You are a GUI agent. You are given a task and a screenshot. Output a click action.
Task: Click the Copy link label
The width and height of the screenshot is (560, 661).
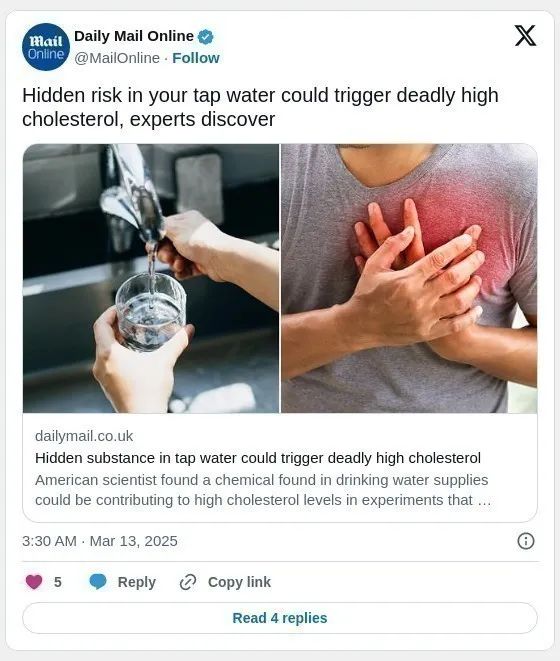point(239,582)
